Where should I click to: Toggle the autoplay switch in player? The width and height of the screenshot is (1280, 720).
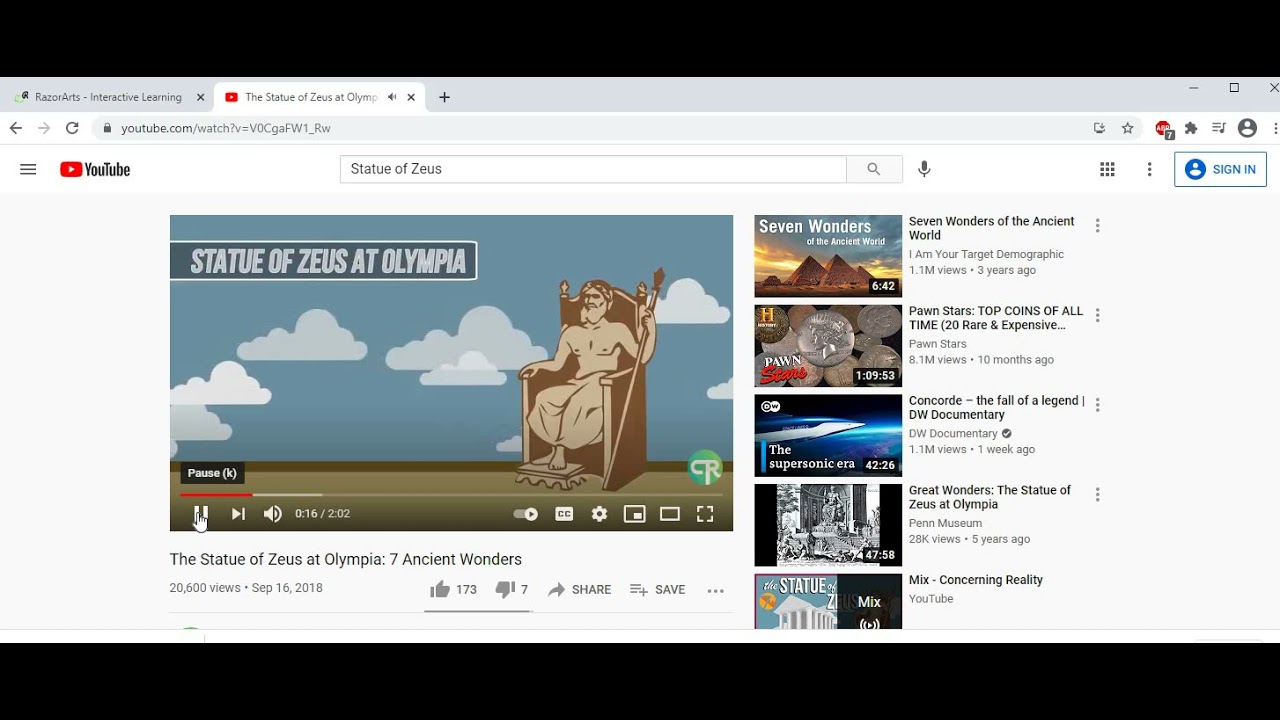526,514
